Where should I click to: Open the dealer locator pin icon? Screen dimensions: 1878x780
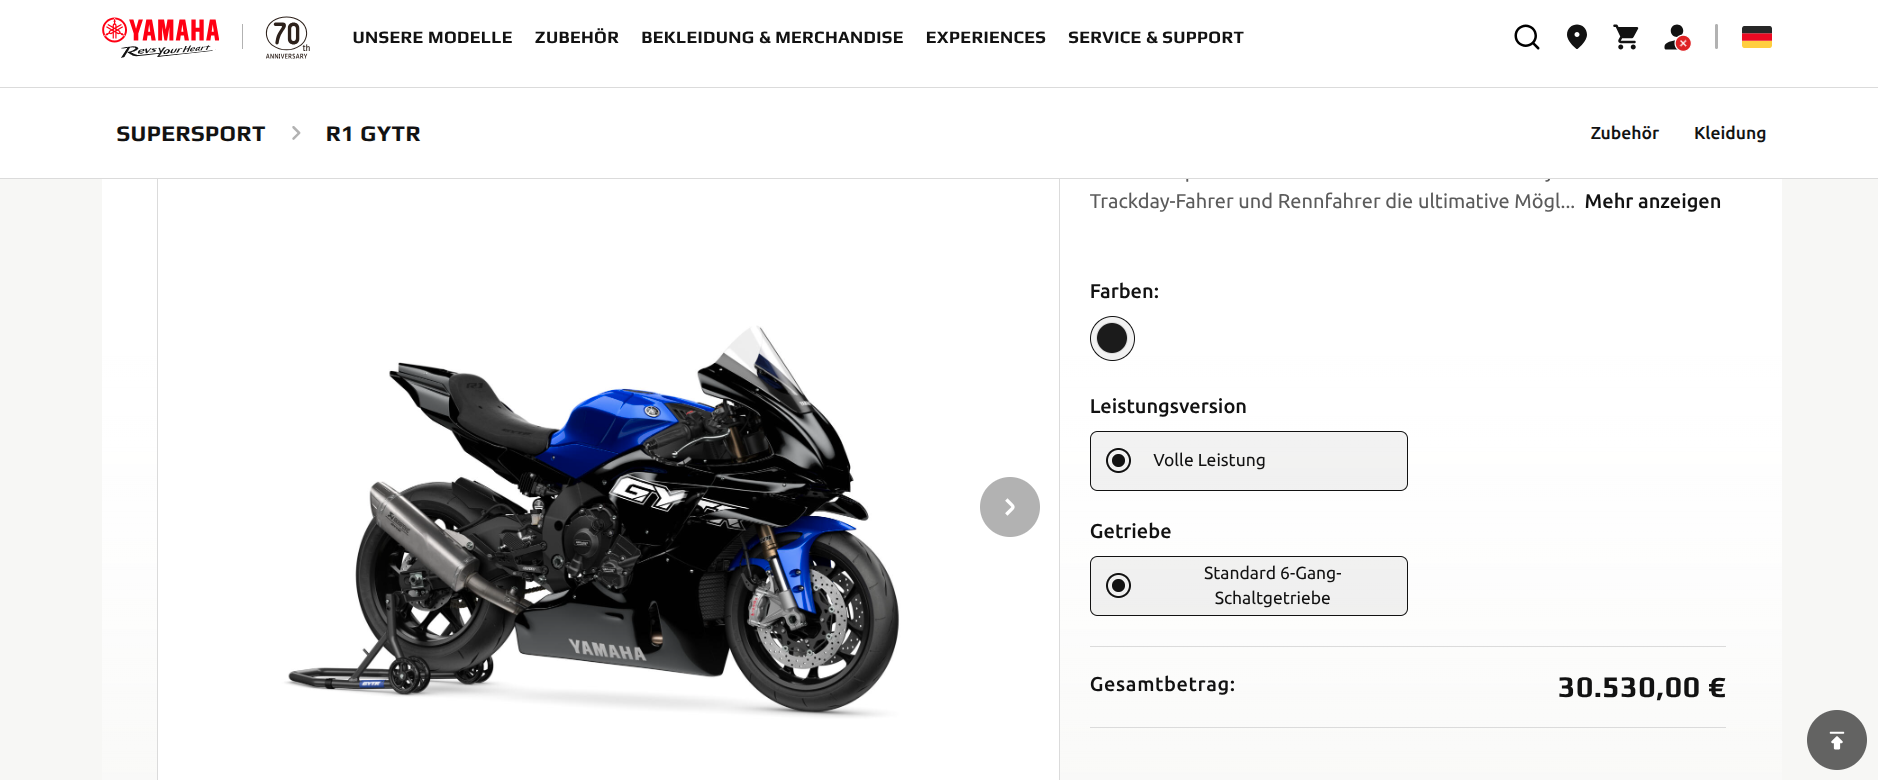pyautogui.click(x=1577, y=37)
